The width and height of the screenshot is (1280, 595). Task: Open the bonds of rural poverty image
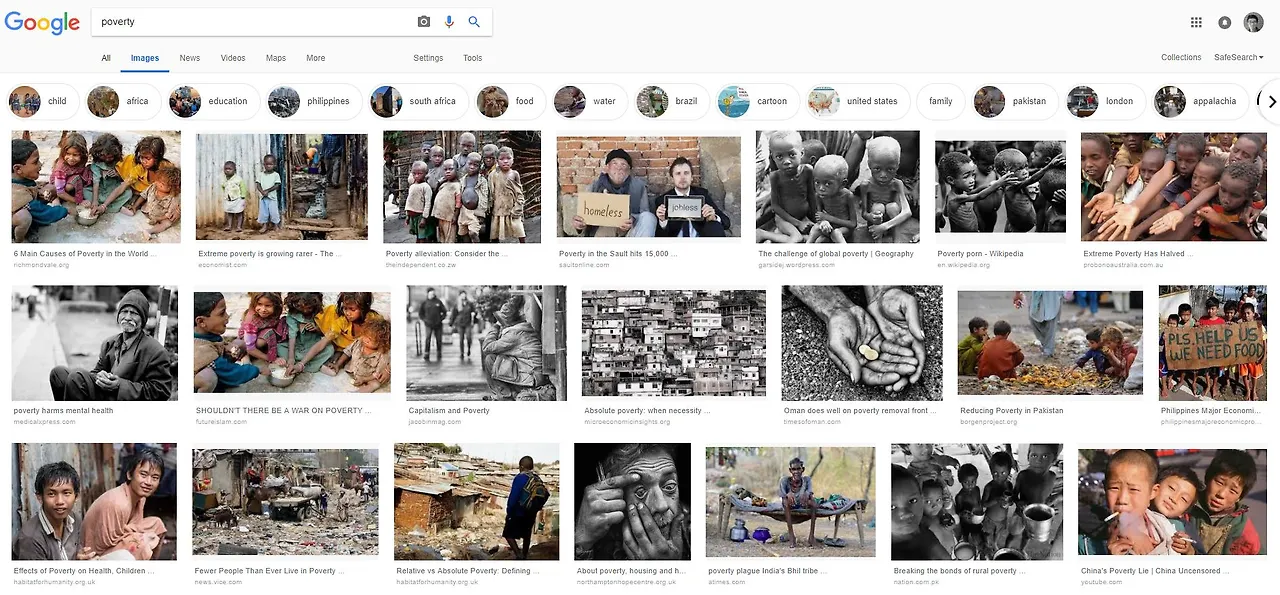coord(976,501)
